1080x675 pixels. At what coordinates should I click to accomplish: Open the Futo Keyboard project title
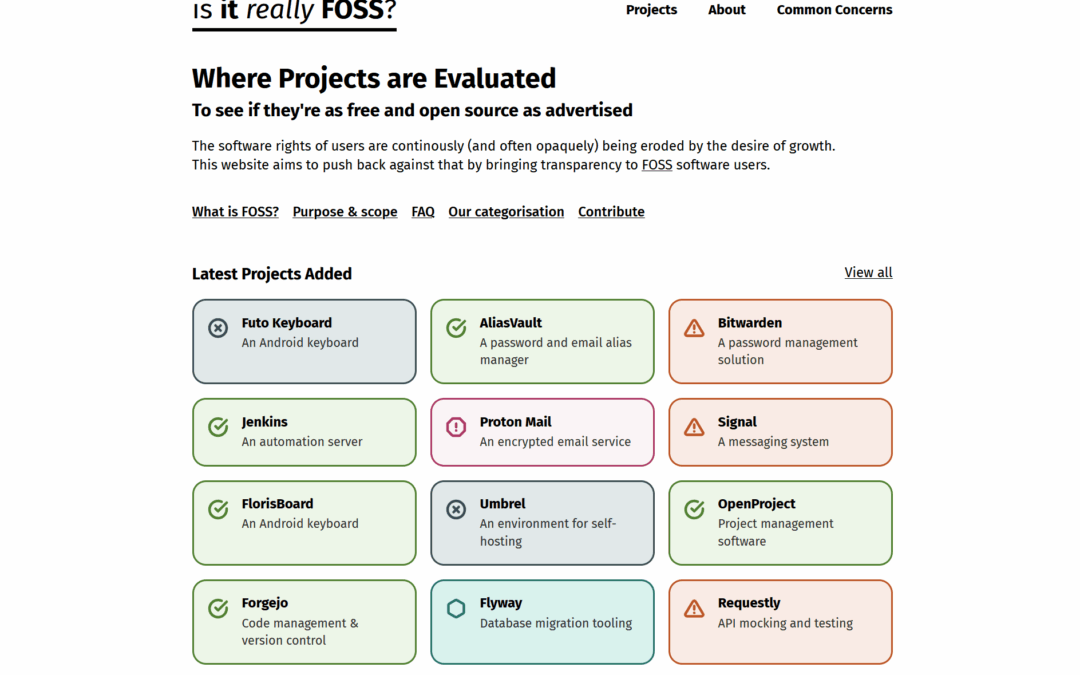(287, 322)
